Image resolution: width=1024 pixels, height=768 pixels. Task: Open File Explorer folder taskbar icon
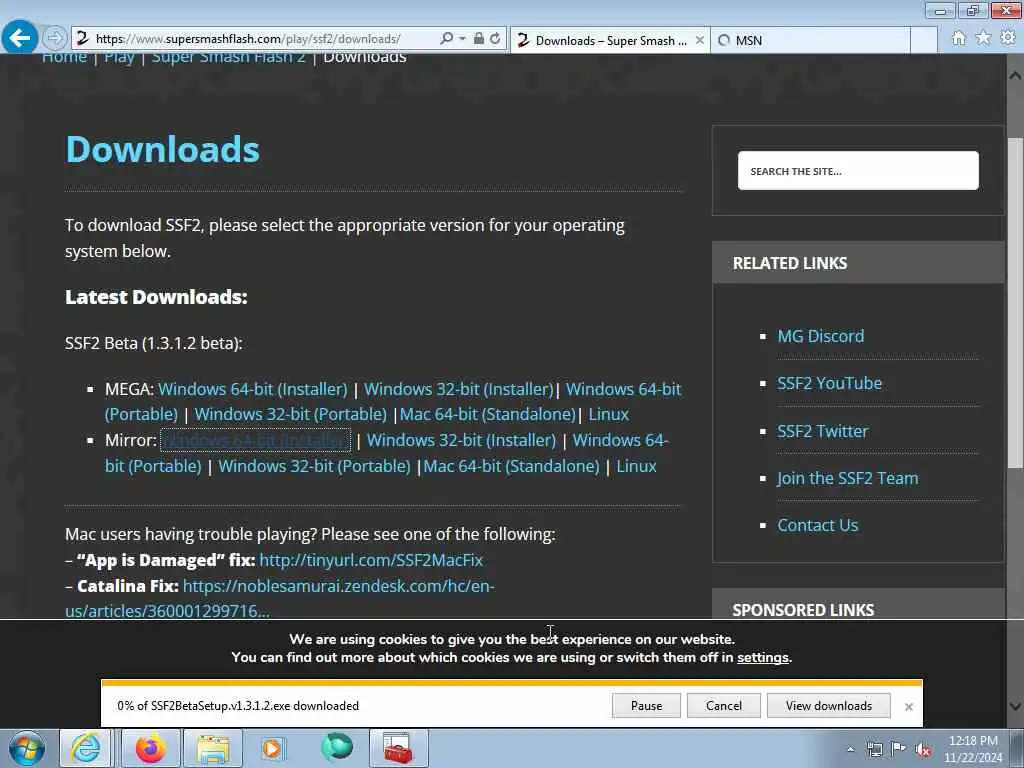tap(213, 748)
